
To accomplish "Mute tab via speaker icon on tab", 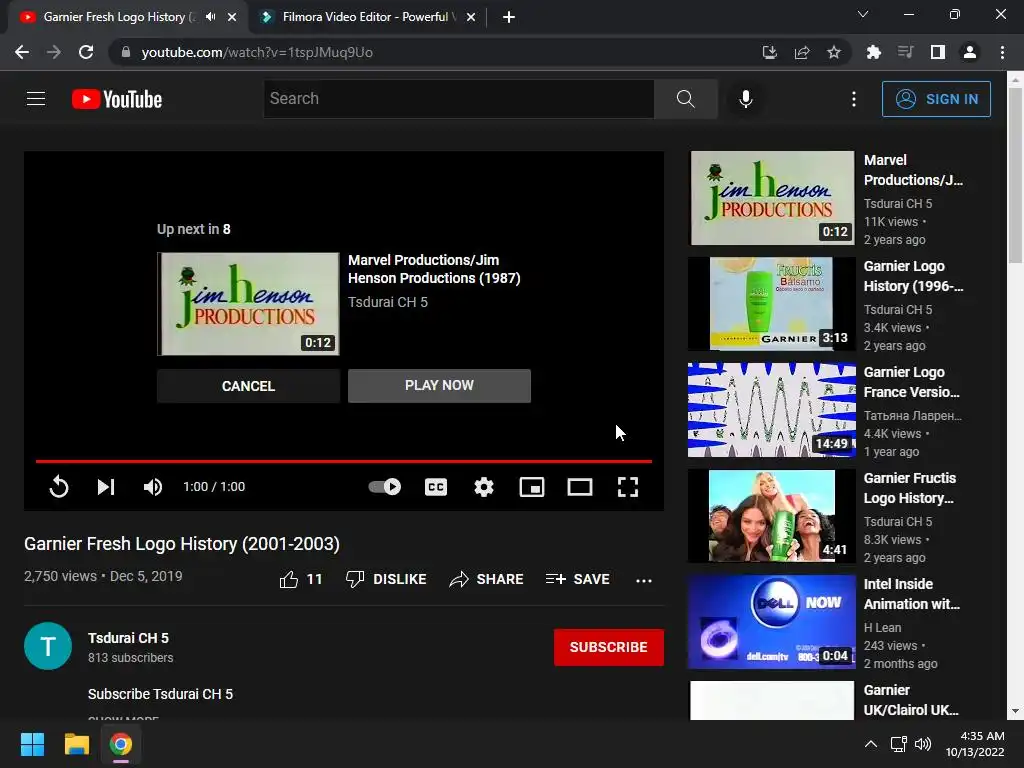I will coord(210,17).
